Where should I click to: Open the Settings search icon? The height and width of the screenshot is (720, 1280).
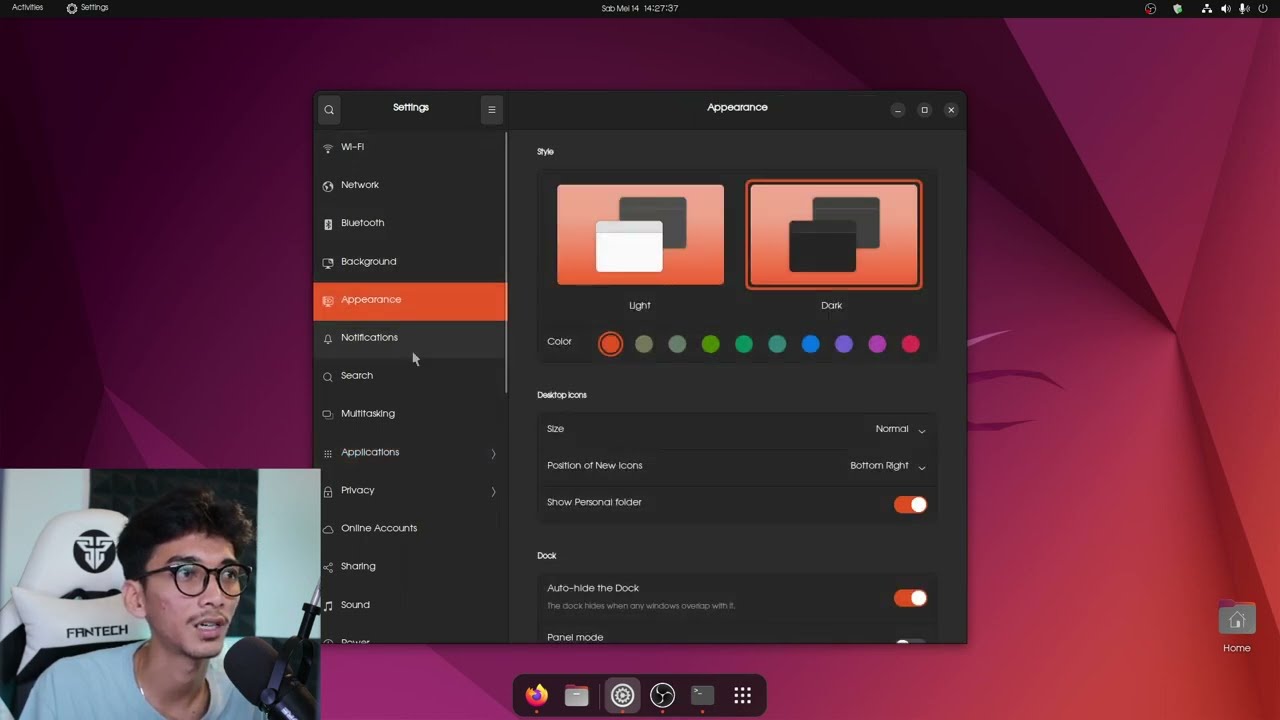click(329, 109)
